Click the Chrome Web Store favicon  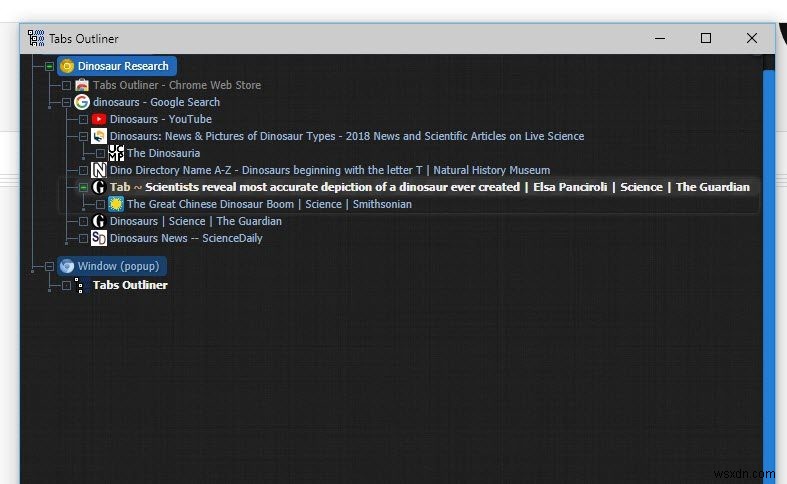click(x=82, y=85)
